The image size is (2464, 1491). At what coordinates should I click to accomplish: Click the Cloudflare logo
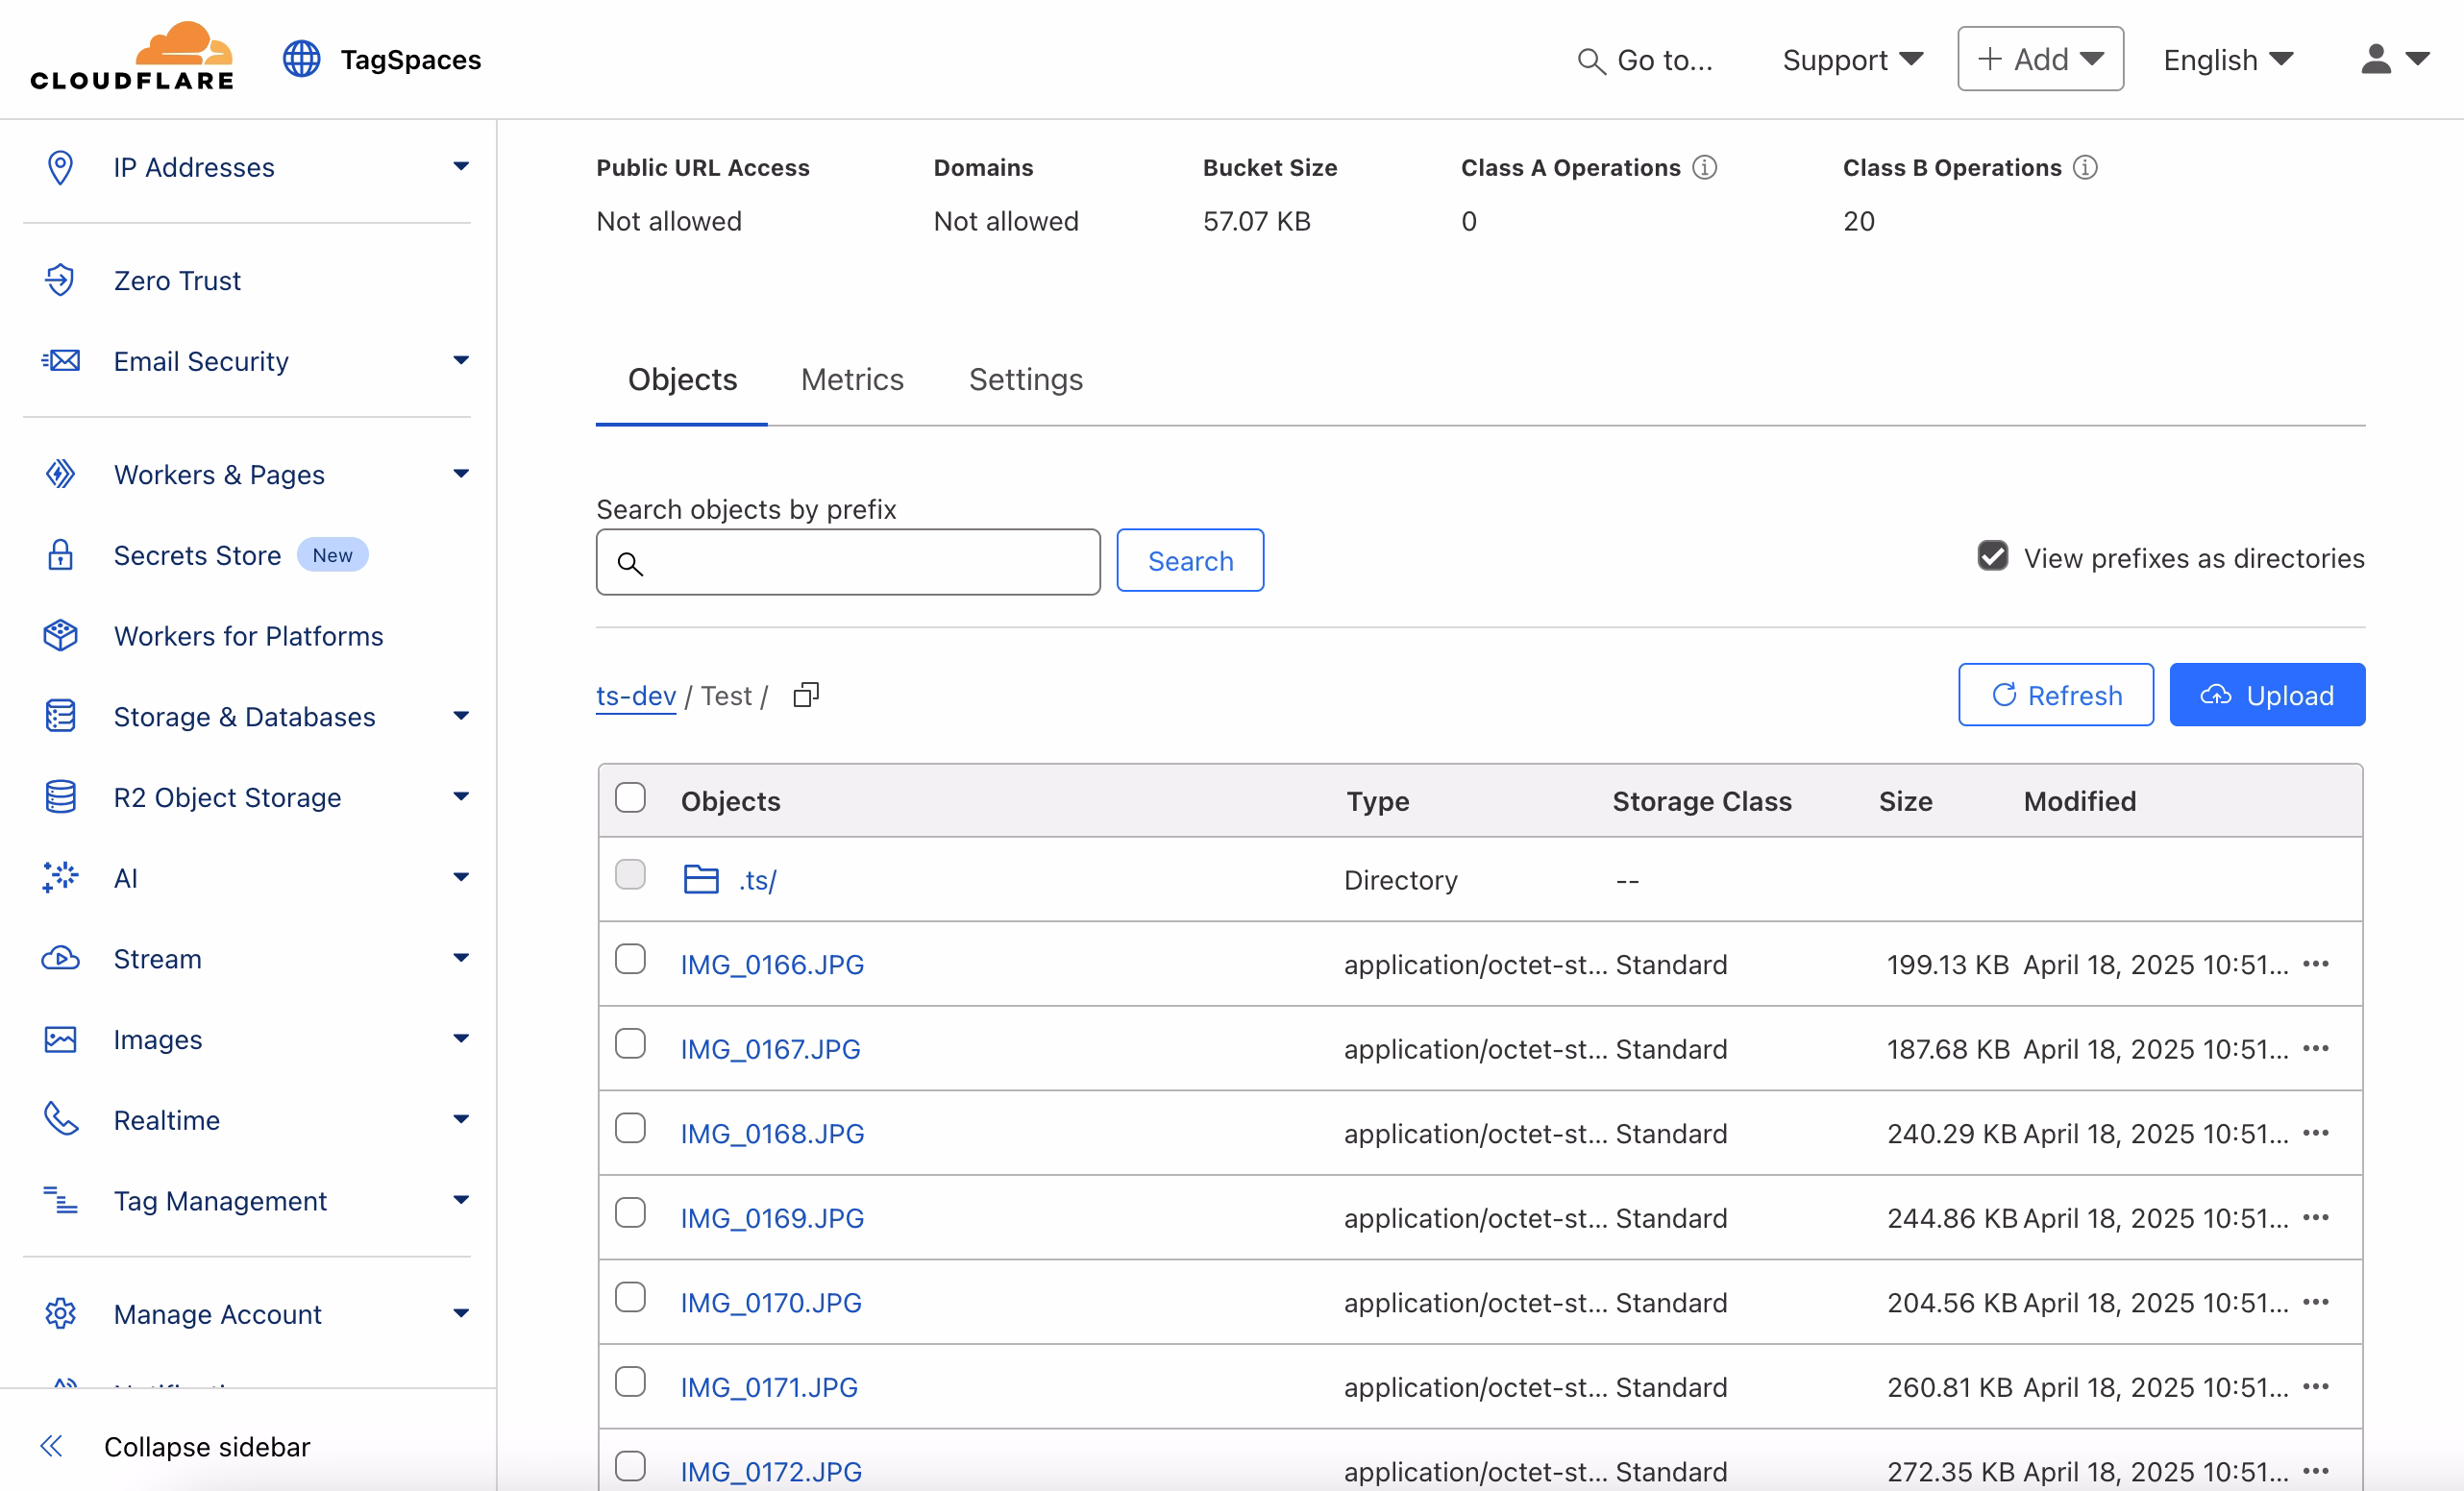[132, 58]
